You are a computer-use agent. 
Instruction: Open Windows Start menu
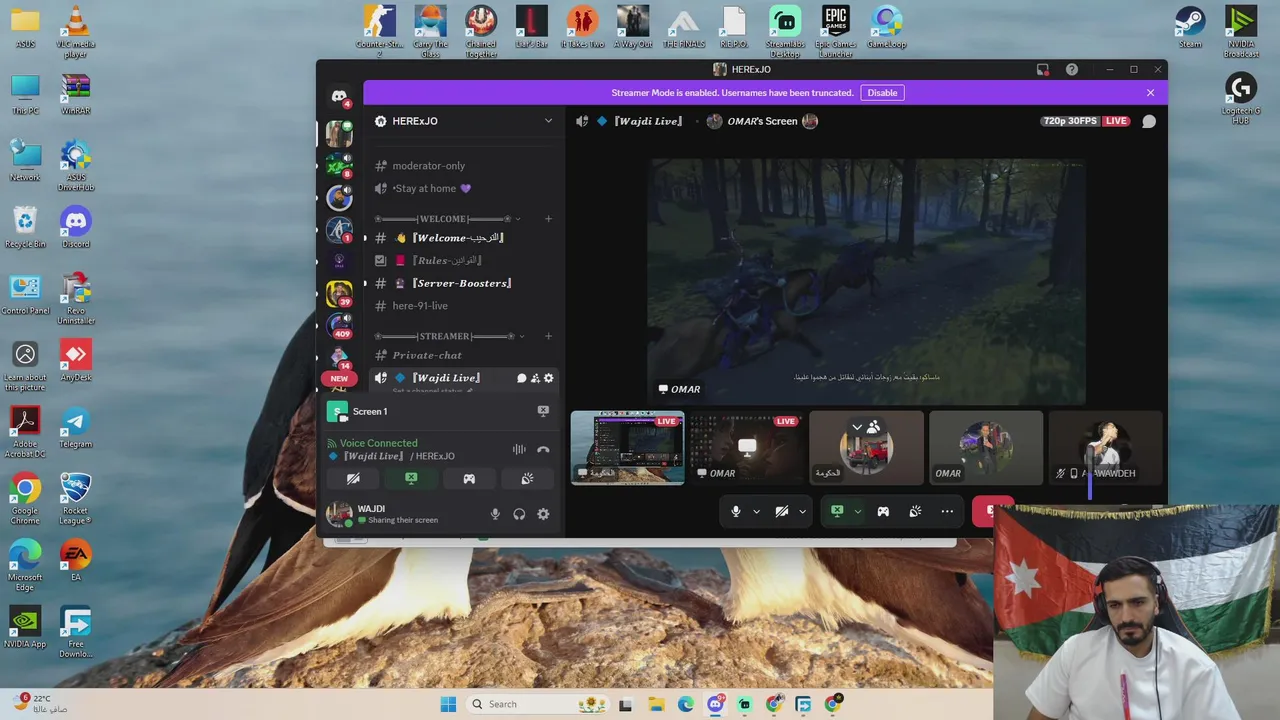(x=448, y=704)
